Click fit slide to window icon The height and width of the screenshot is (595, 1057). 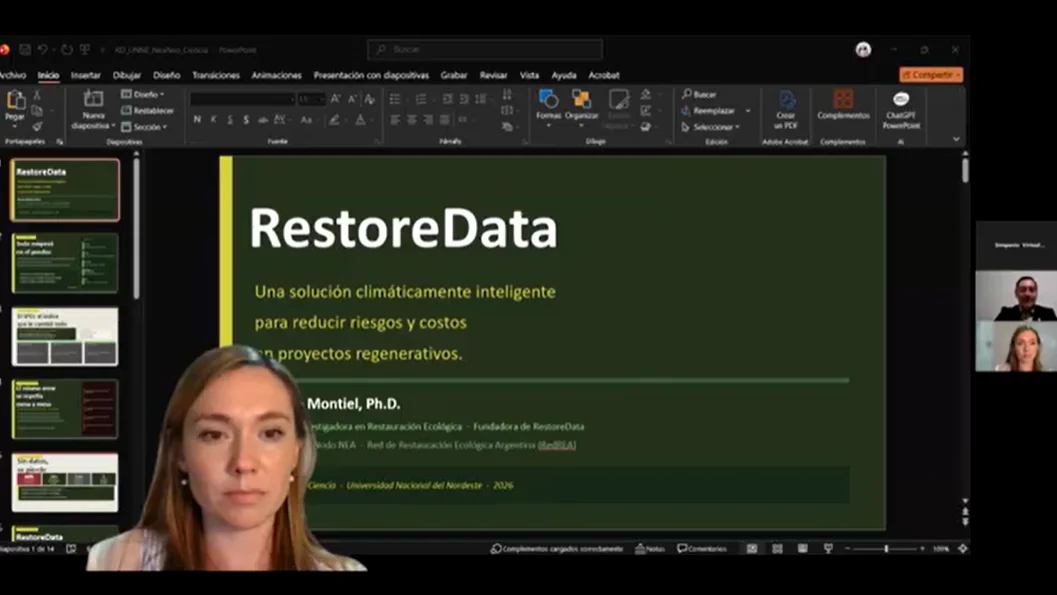click(963, 549)
